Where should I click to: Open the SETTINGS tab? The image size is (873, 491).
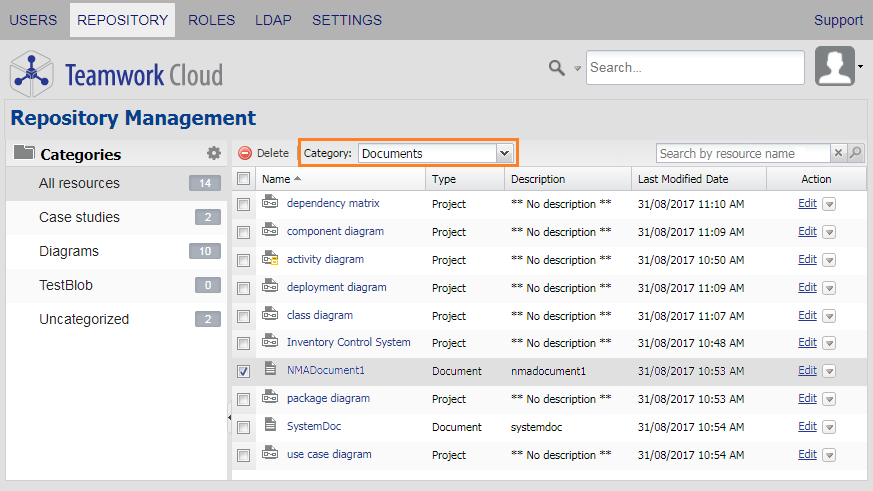pyautogui.click(x=346, y=20)
